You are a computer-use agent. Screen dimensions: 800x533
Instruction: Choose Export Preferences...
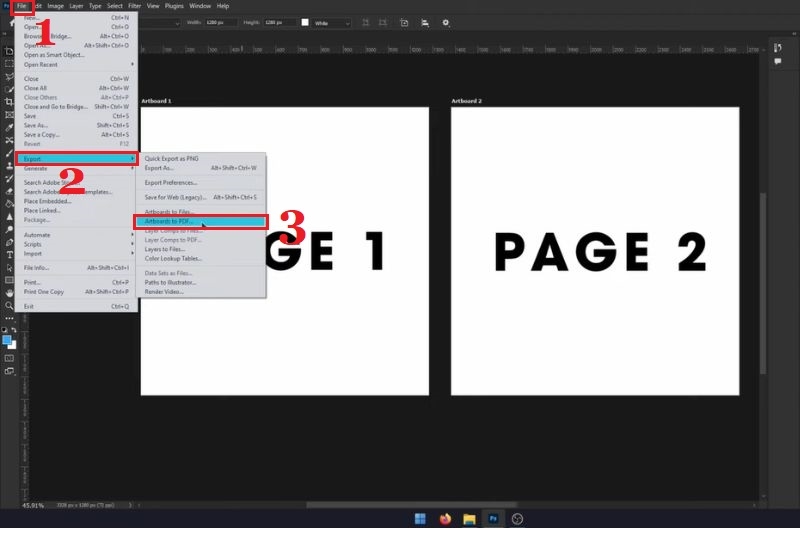[201, 183]
